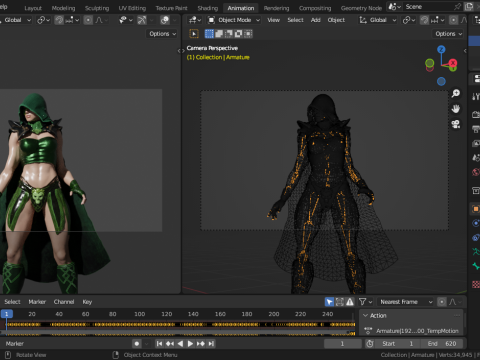
Task: Toggle snapping magnet in right viewport header
Action: [x=424, y=20]
